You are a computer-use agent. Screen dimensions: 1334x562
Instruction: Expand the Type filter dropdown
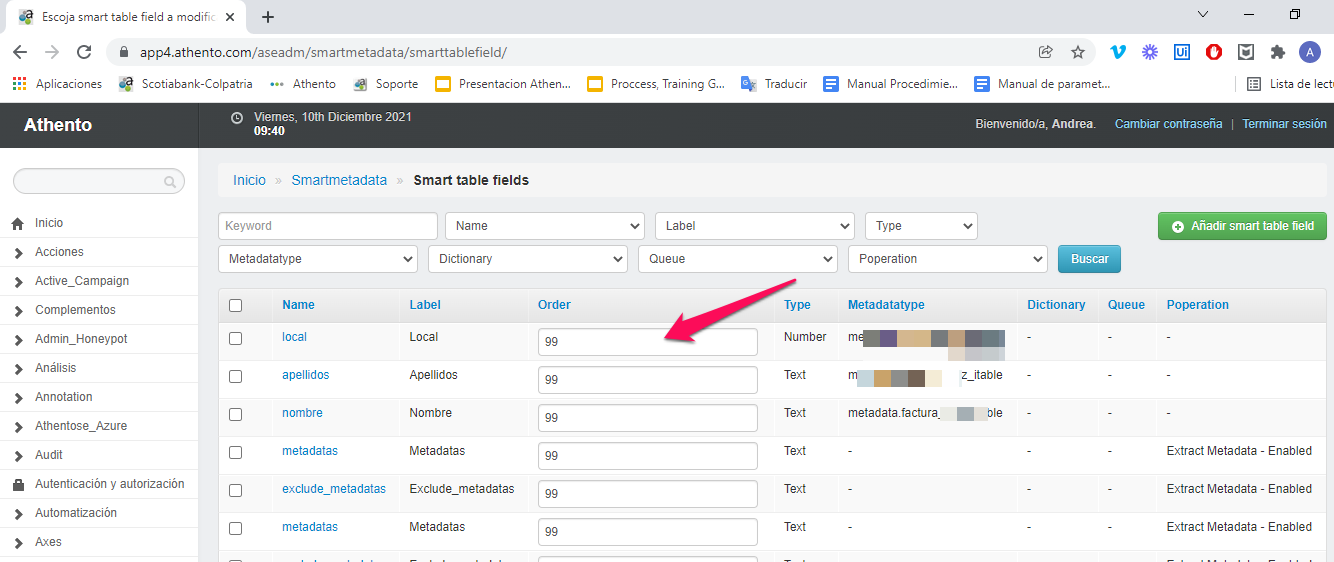coord(920,226)
